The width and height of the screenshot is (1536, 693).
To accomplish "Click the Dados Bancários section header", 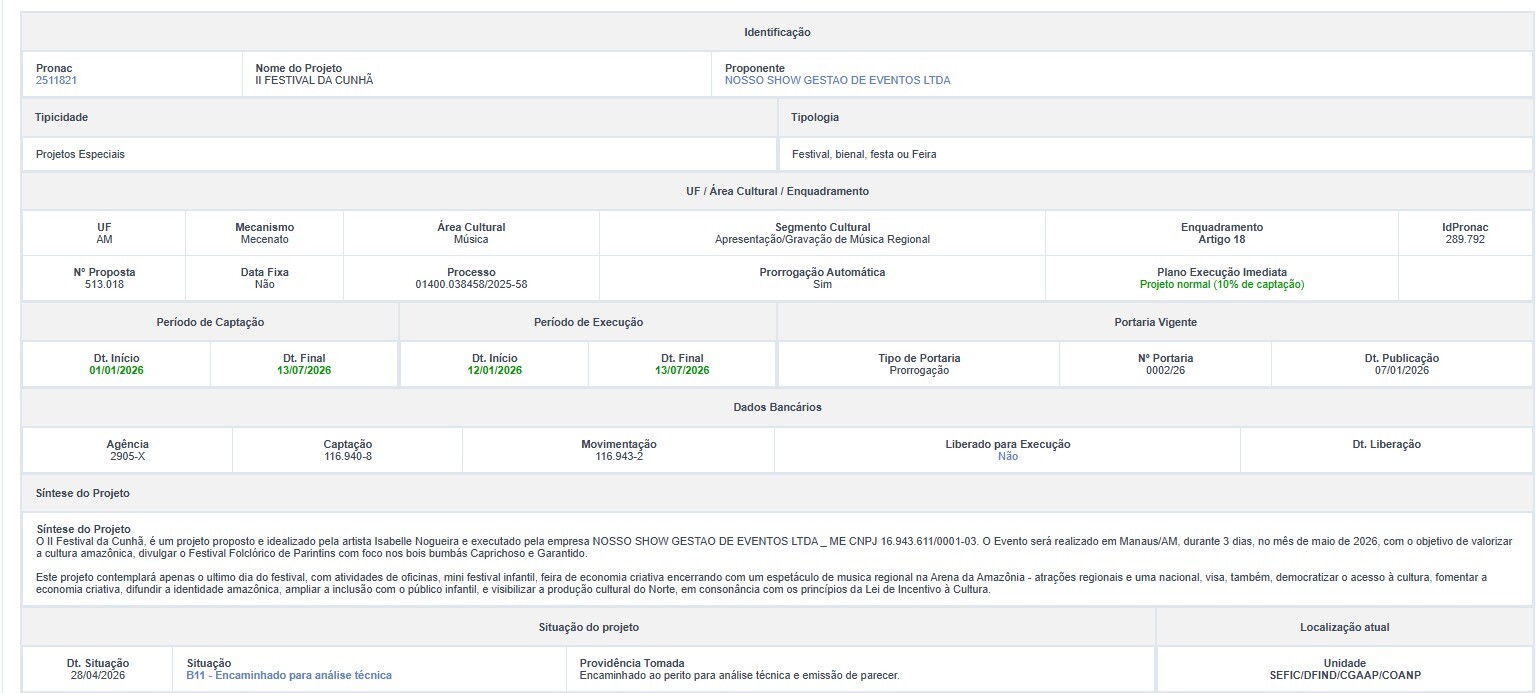I will click(777, 407).
